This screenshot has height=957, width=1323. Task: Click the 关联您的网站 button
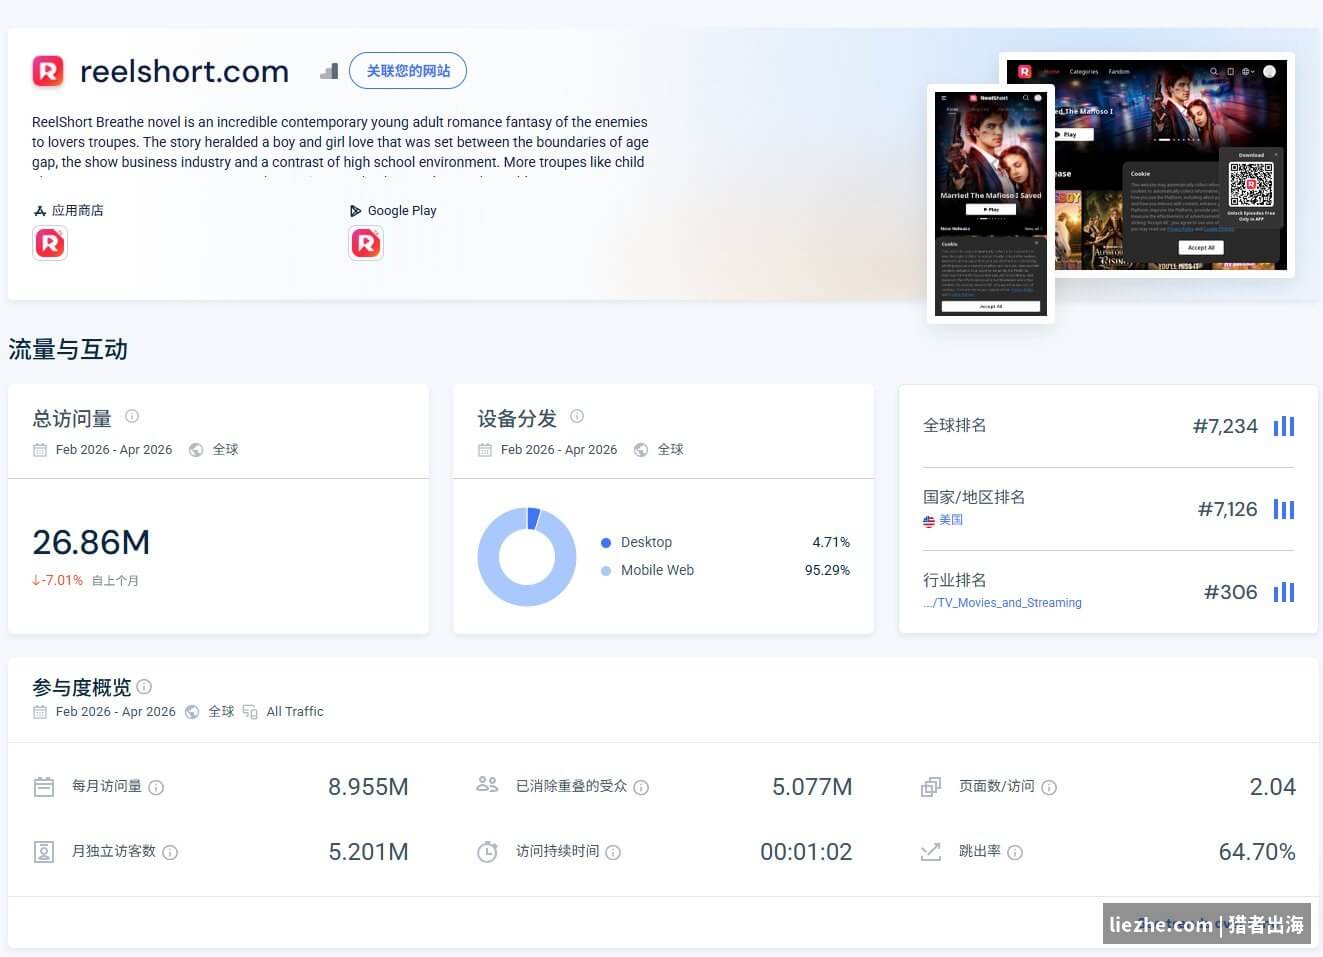408,71
